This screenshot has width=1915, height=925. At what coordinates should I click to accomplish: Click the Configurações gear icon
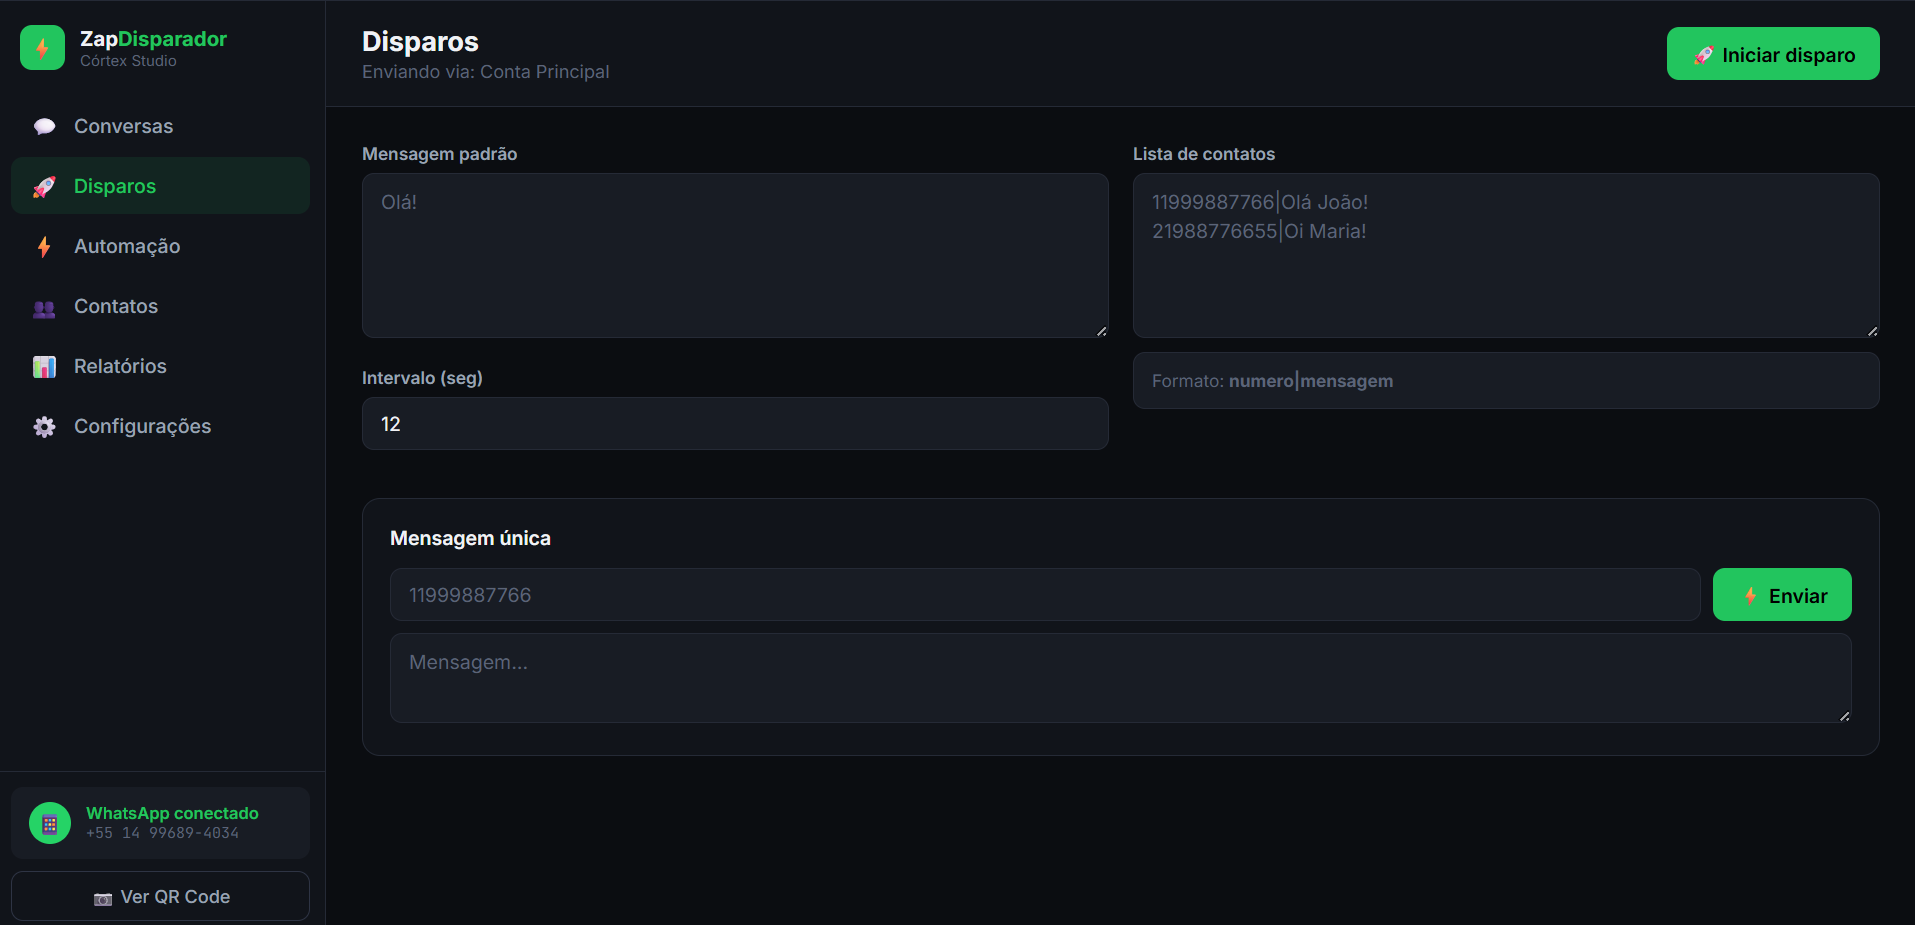(44, 426)
